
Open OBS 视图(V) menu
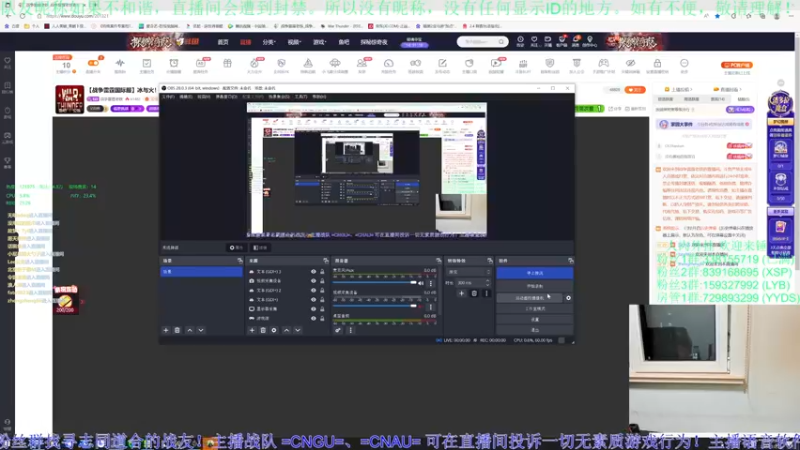(204, 97)
